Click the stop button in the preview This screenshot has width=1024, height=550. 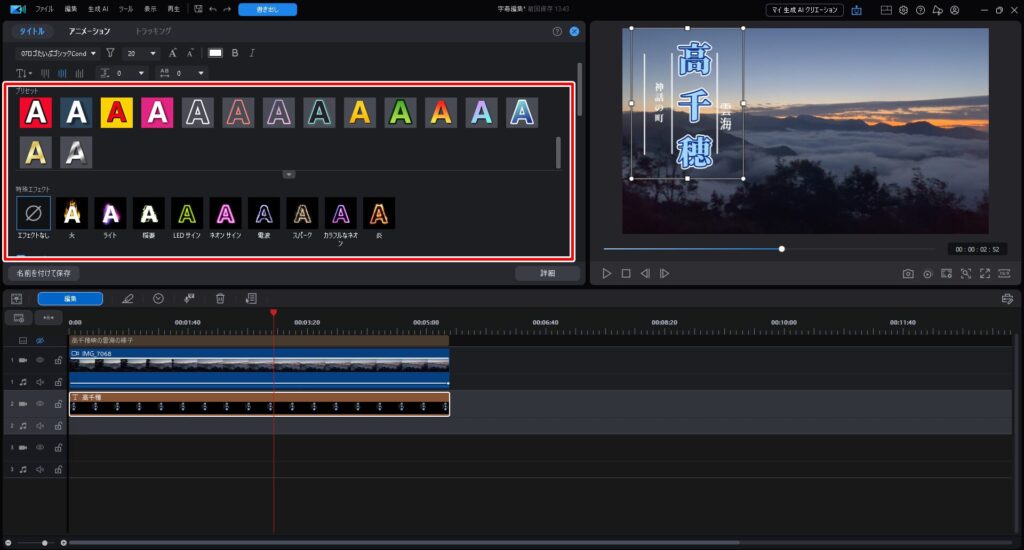[626, 273]
